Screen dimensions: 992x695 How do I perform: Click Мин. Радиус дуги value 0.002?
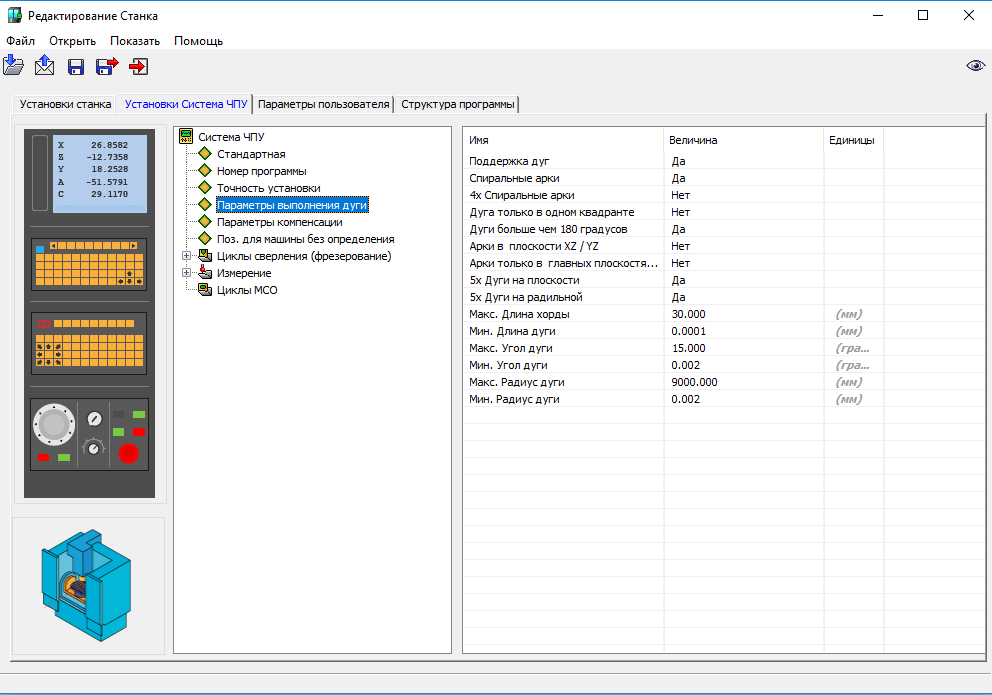[x=686, y=399]
